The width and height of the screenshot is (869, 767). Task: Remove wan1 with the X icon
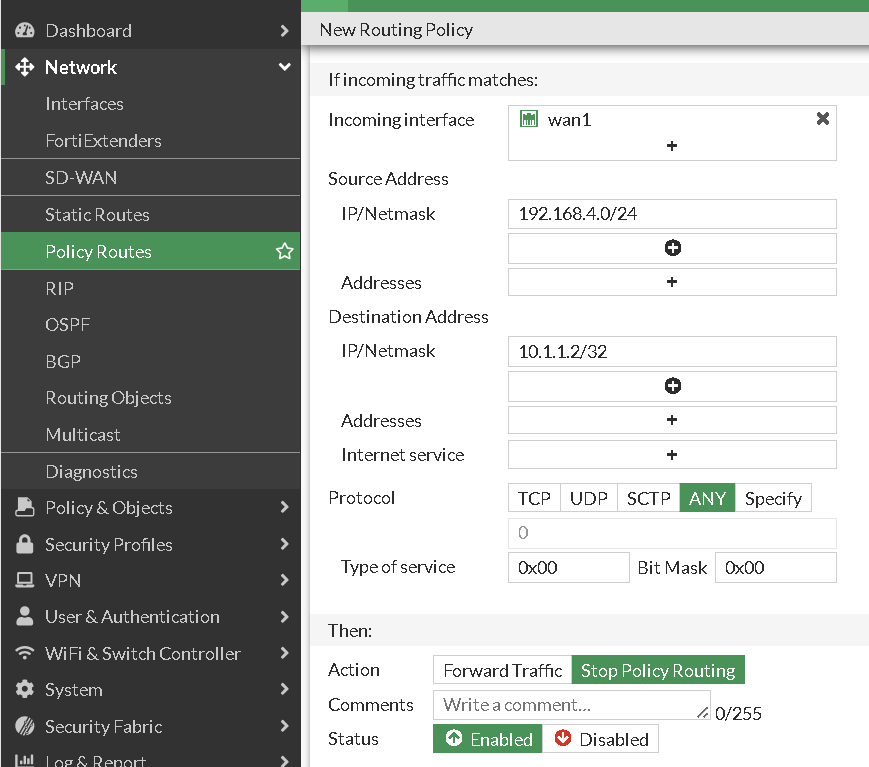[x=823, y=119]
